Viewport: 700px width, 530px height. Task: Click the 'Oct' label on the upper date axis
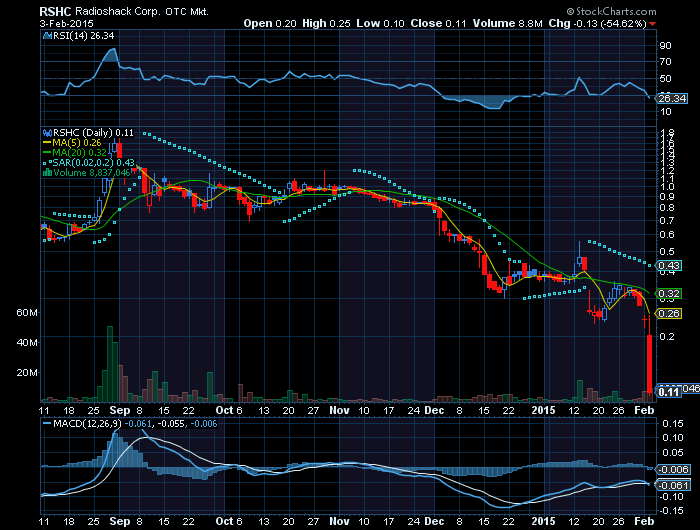point(224,410)
